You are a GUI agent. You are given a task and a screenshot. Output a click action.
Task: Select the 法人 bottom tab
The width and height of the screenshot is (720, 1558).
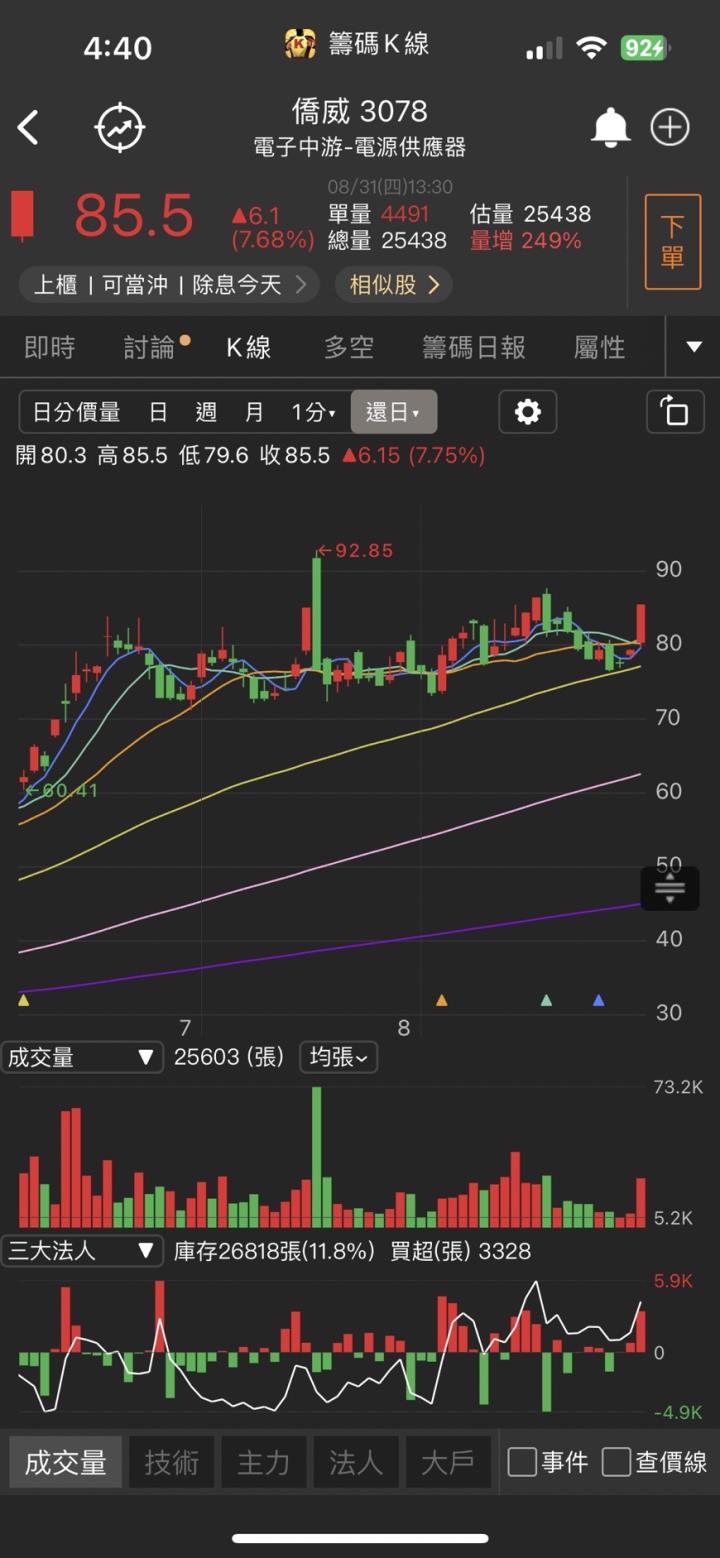pos(355,1462)
